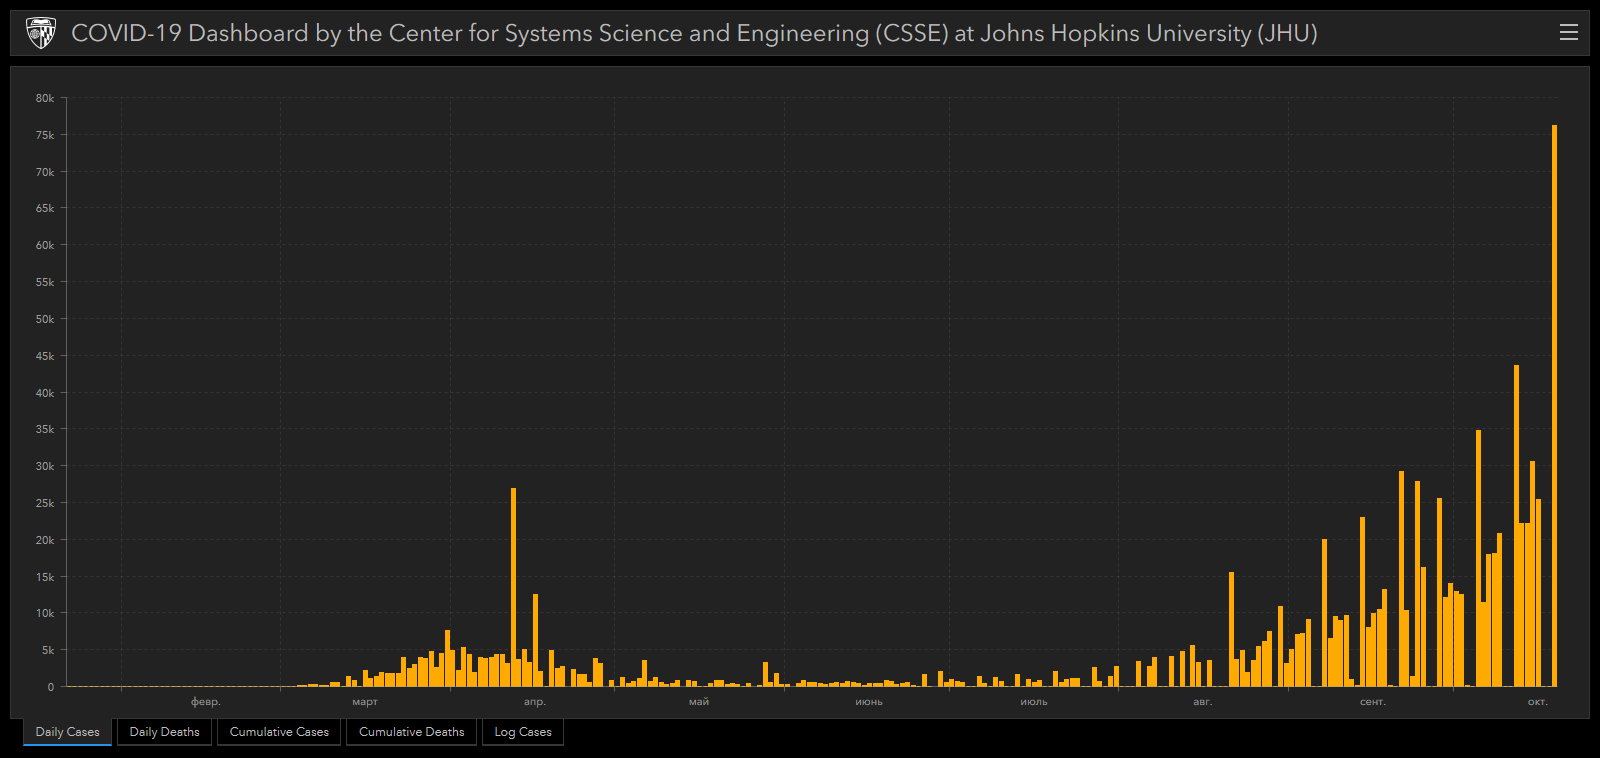
Task: Click the 0 label on the y-axis
Action: pos(51,687)
